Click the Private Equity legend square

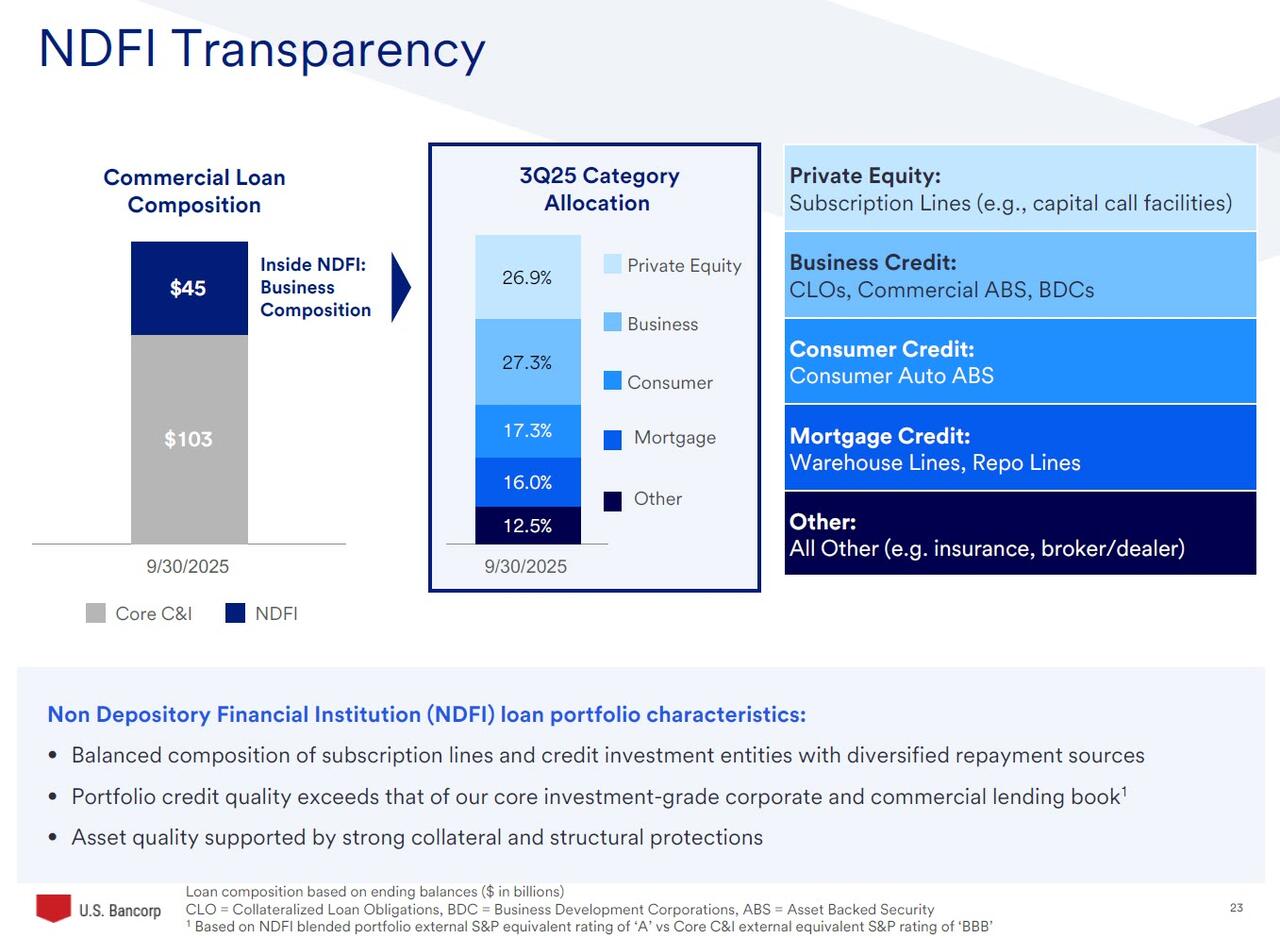click(613, 264)
